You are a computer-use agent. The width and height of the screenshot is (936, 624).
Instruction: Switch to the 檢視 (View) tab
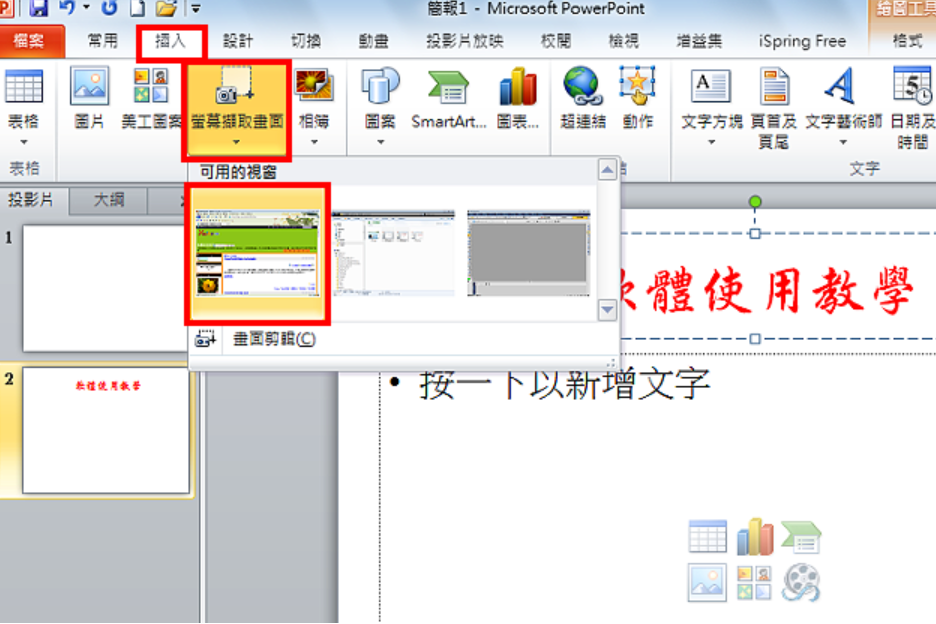click(x=623, y=41)
